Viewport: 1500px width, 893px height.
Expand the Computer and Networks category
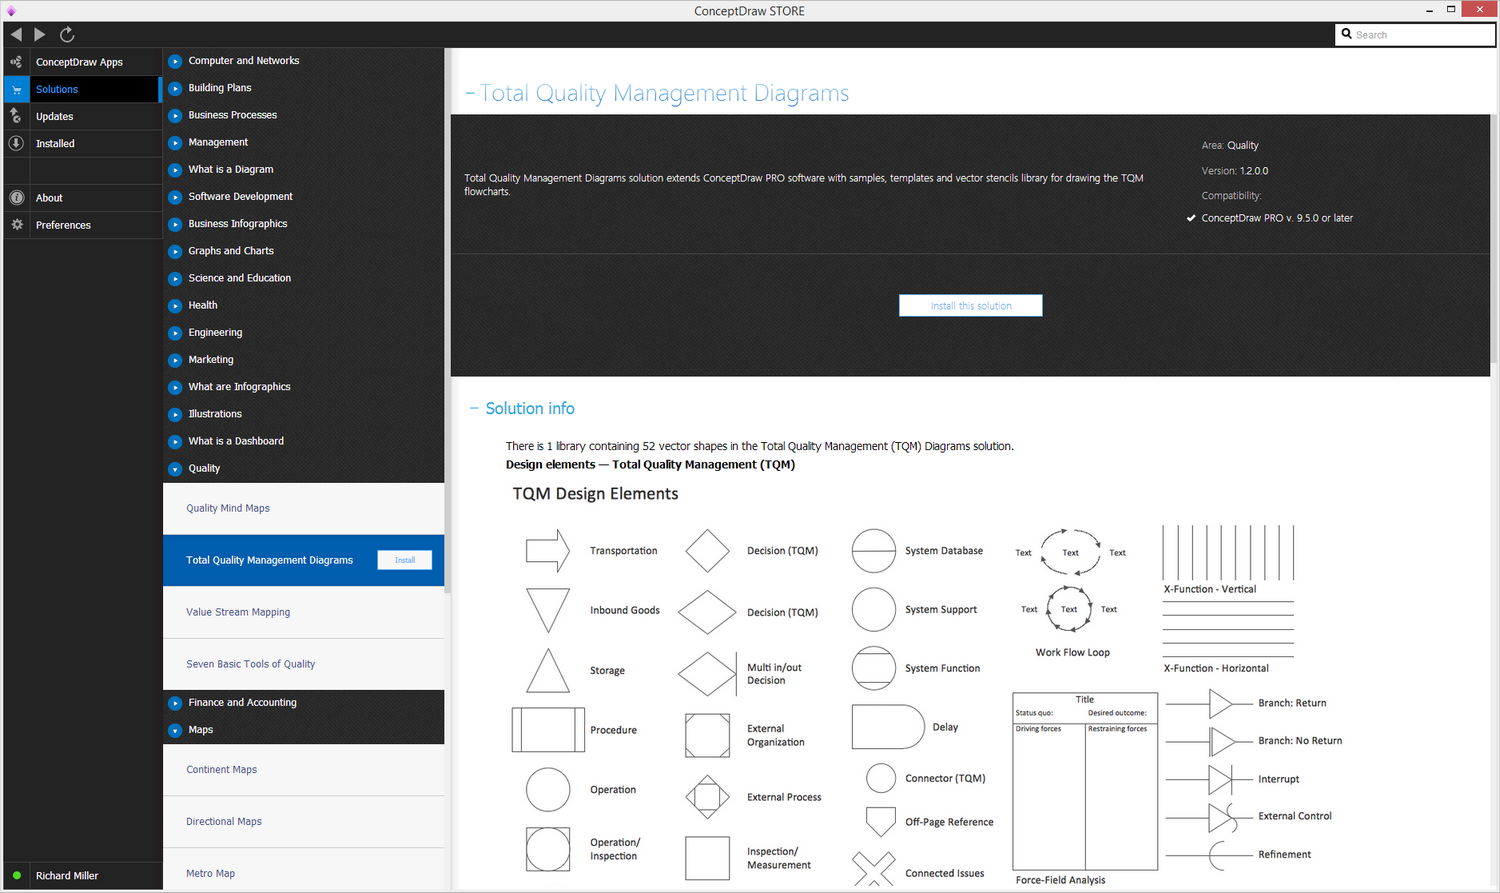[x=175, y=61]
